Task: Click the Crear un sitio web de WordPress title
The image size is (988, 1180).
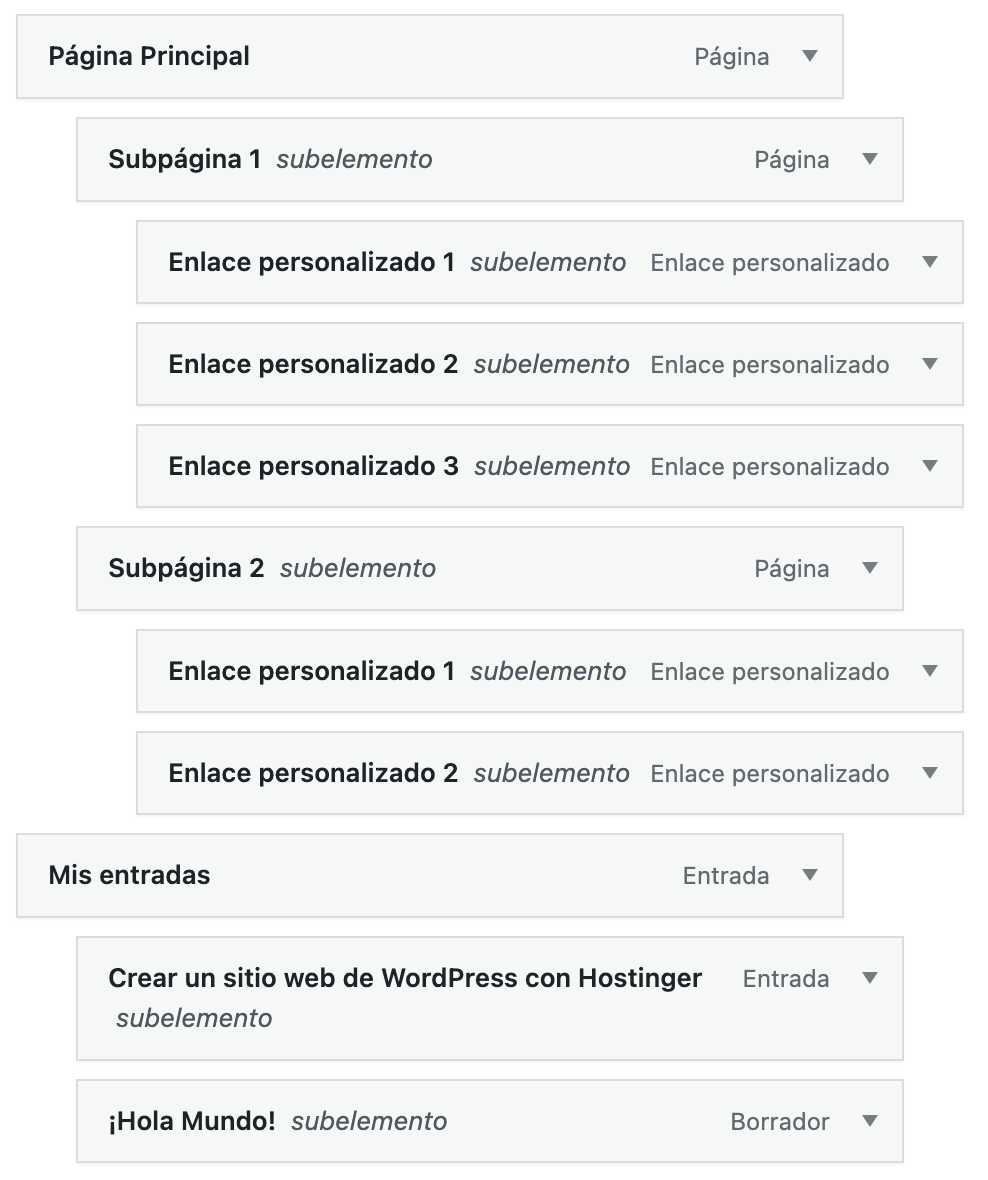Action: point(404,978)
